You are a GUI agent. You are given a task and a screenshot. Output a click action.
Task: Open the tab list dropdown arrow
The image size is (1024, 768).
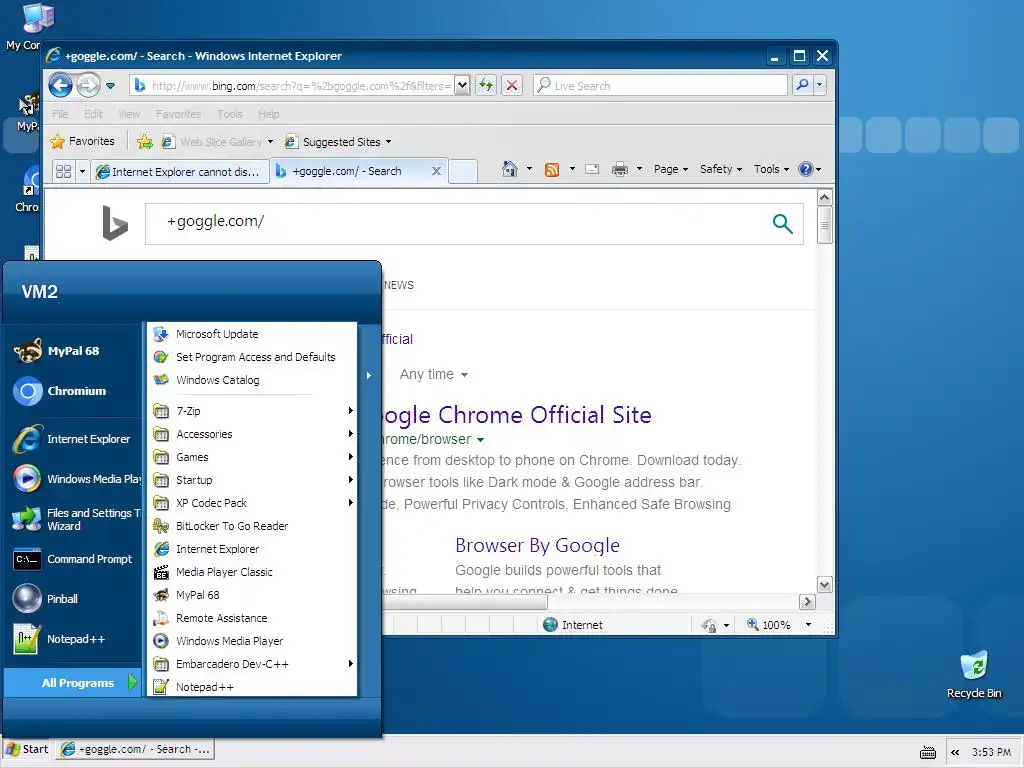82,171
